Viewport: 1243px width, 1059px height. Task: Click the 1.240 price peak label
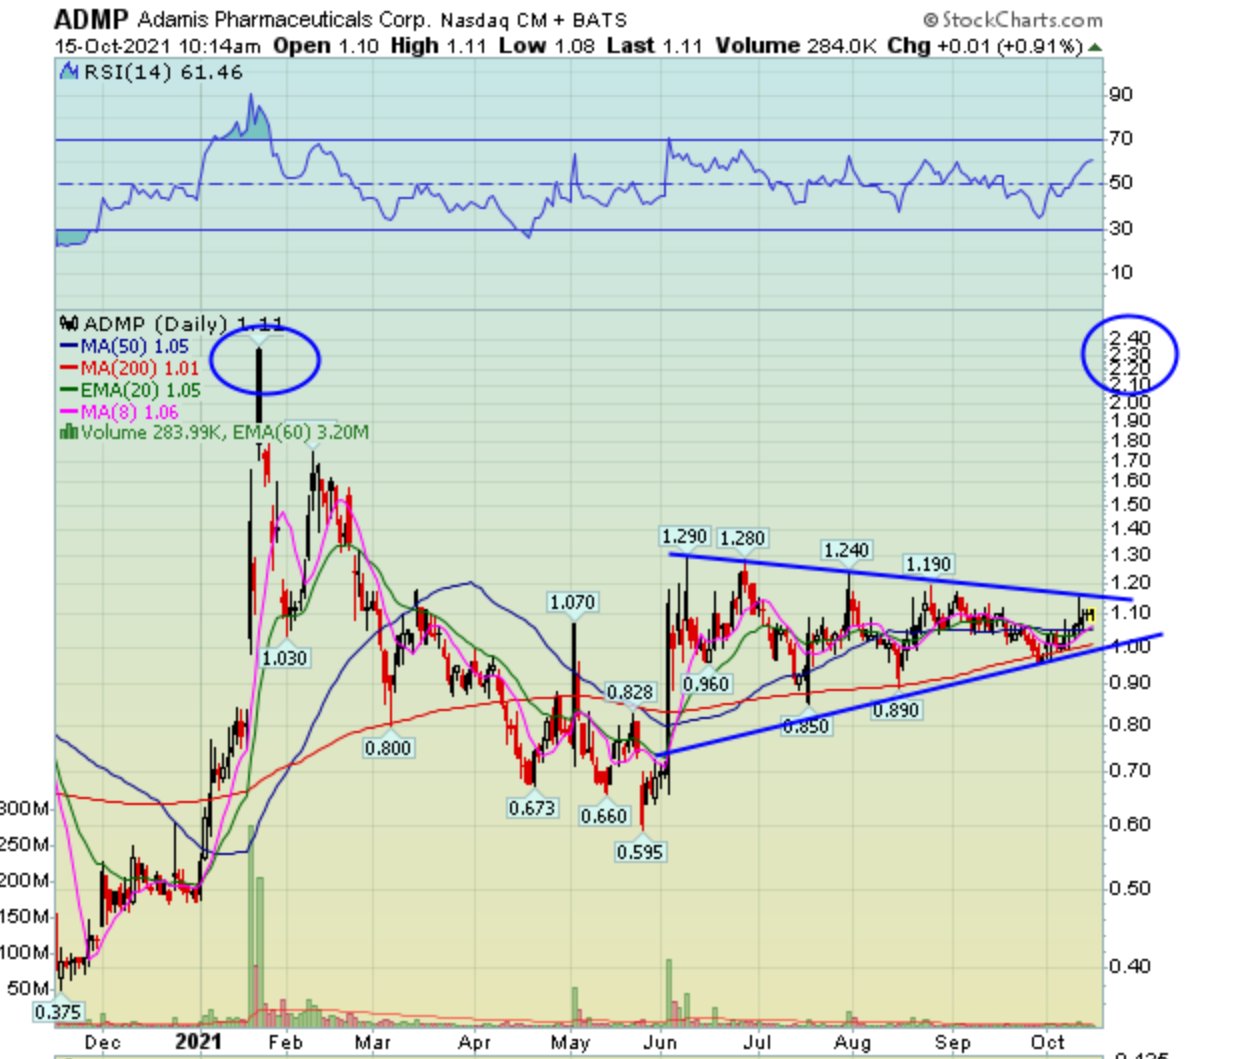click(846, 550)
